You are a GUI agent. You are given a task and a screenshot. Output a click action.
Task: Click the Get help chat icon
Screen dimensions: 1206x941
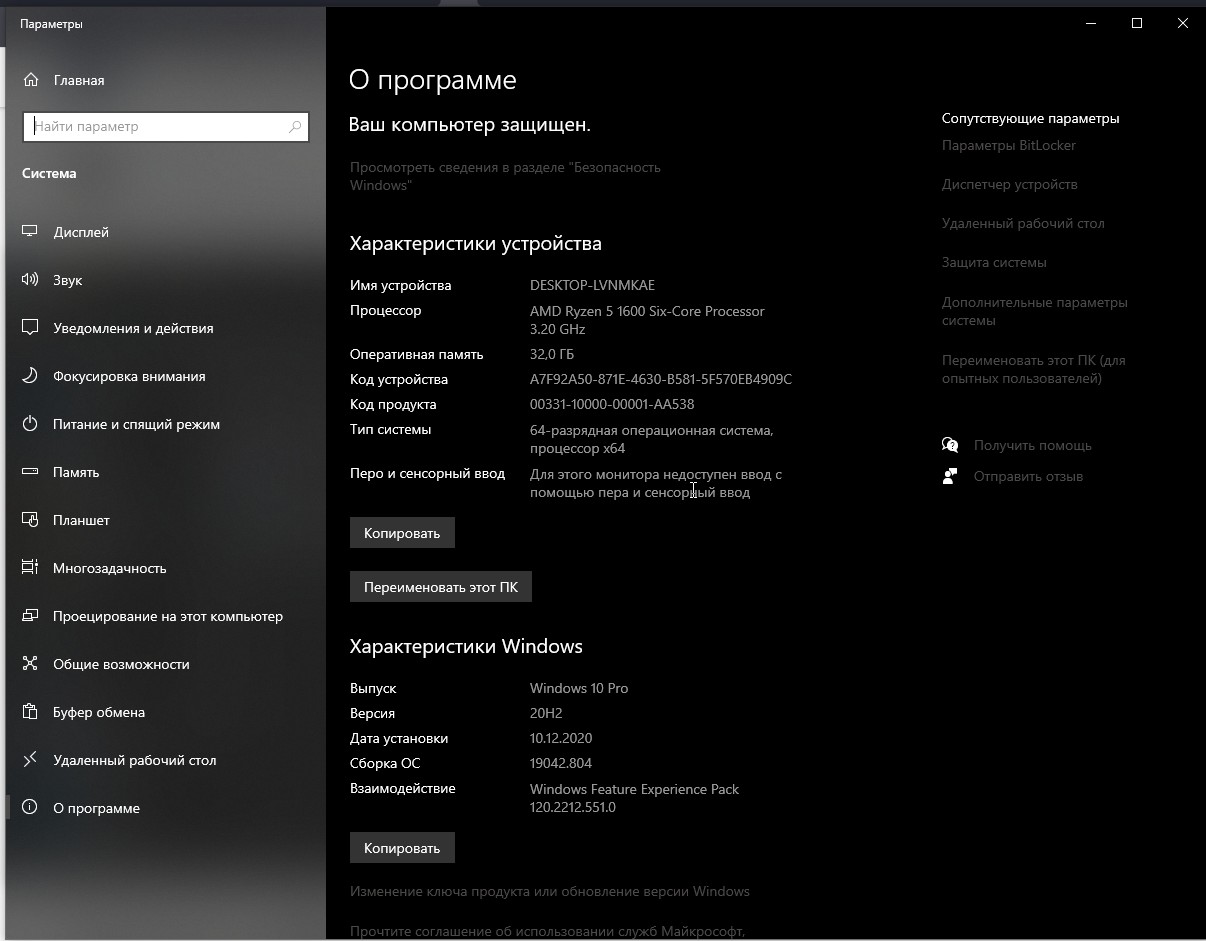point(950,445)
